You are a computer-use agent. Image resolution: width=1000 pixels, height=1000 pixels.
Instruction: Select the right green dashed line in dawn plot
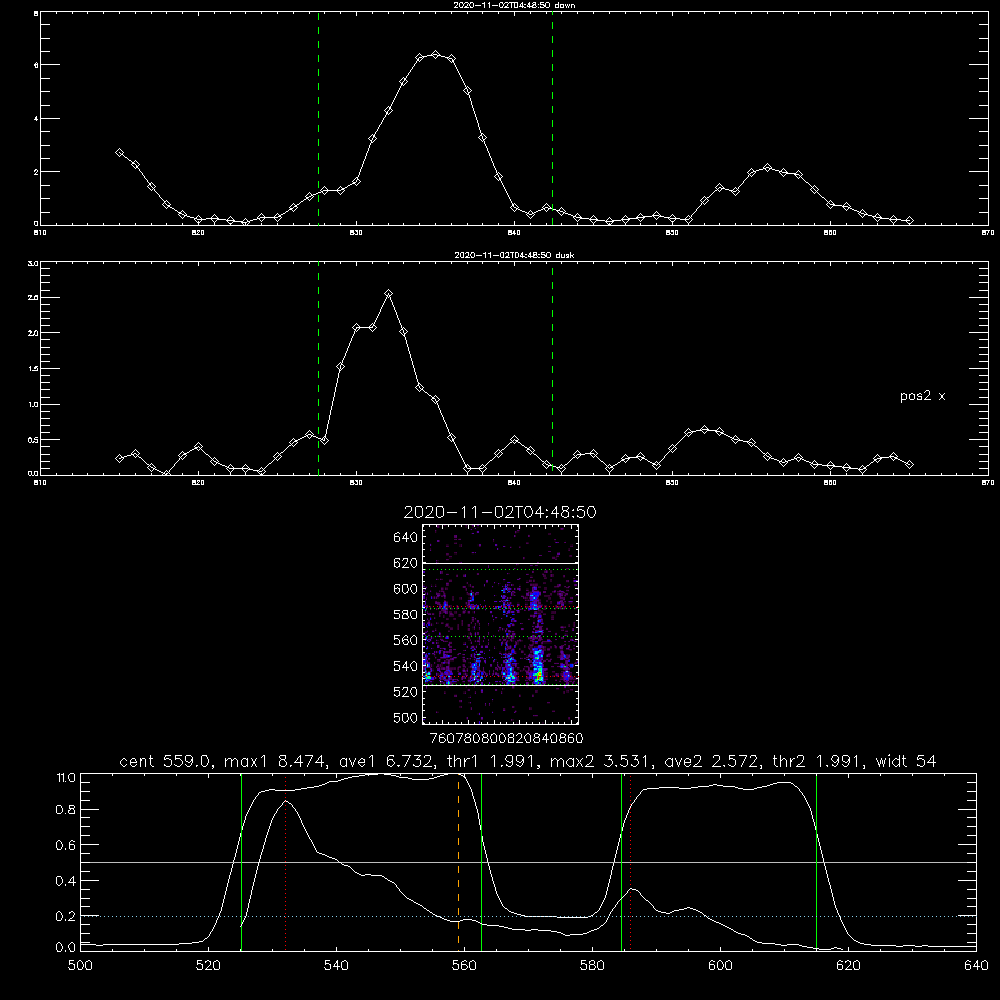click(x=552, y=118)
